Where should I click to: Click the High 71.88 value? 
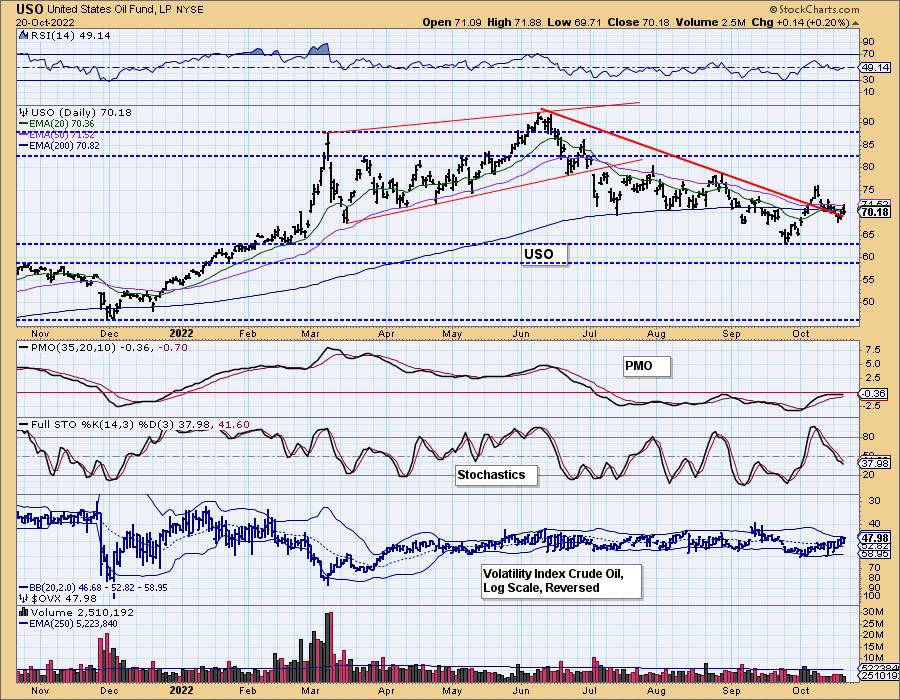pyautogui.click(x=514, y=22)
